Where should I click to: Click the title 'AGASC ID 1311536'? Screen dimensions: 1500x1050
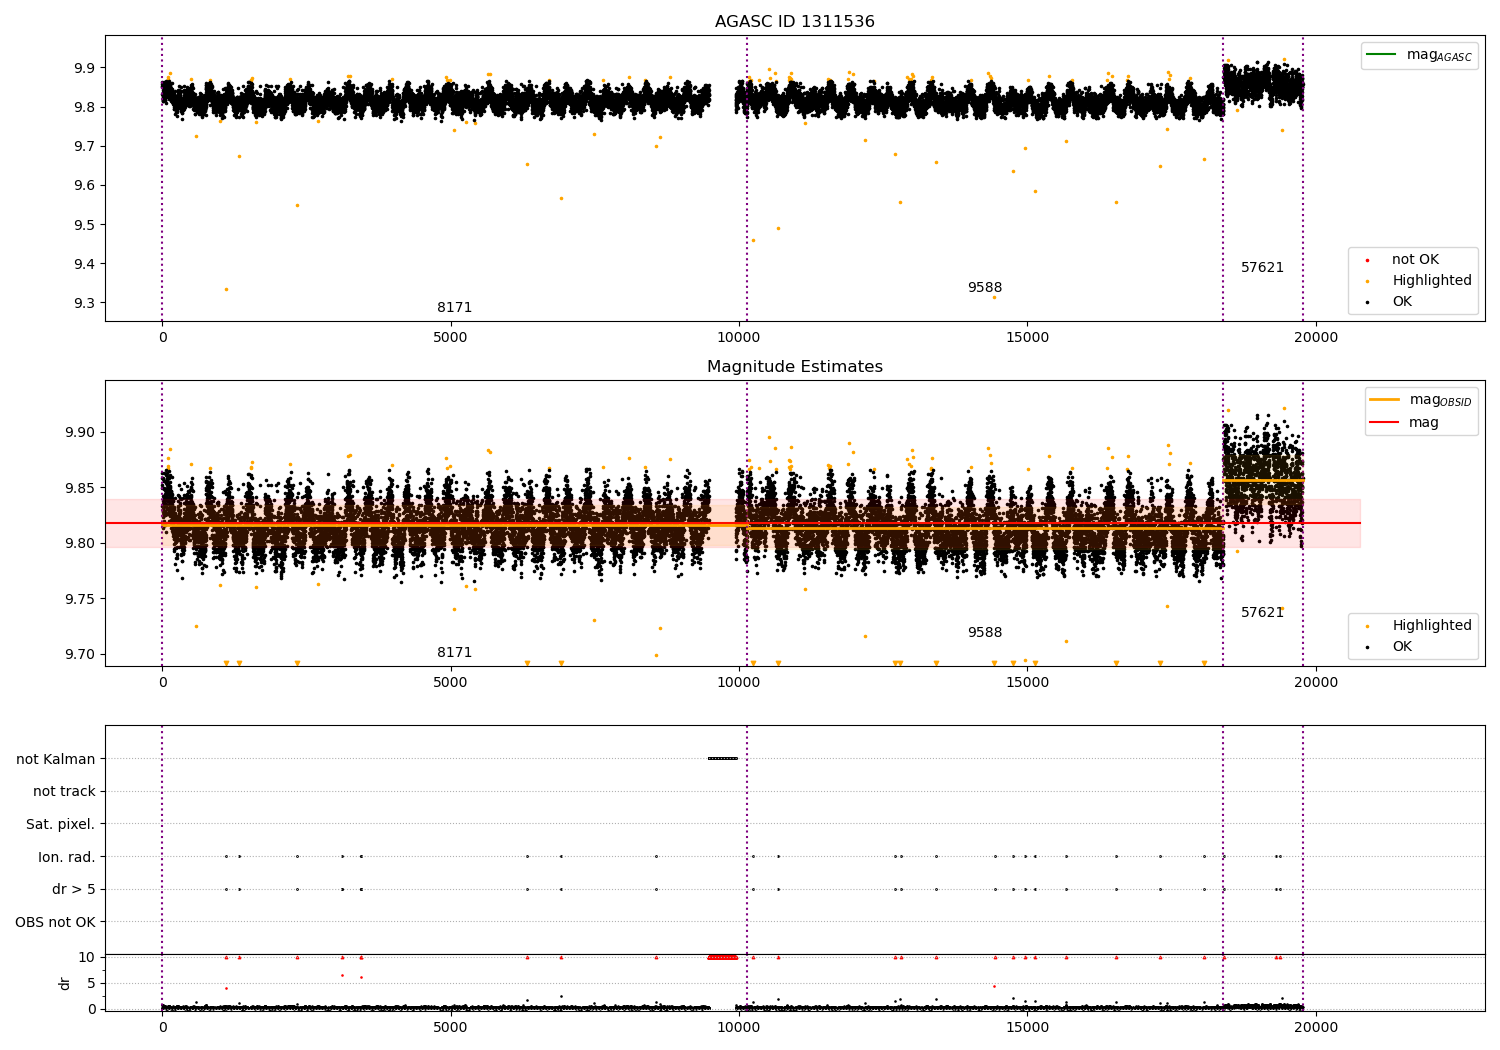795,22
